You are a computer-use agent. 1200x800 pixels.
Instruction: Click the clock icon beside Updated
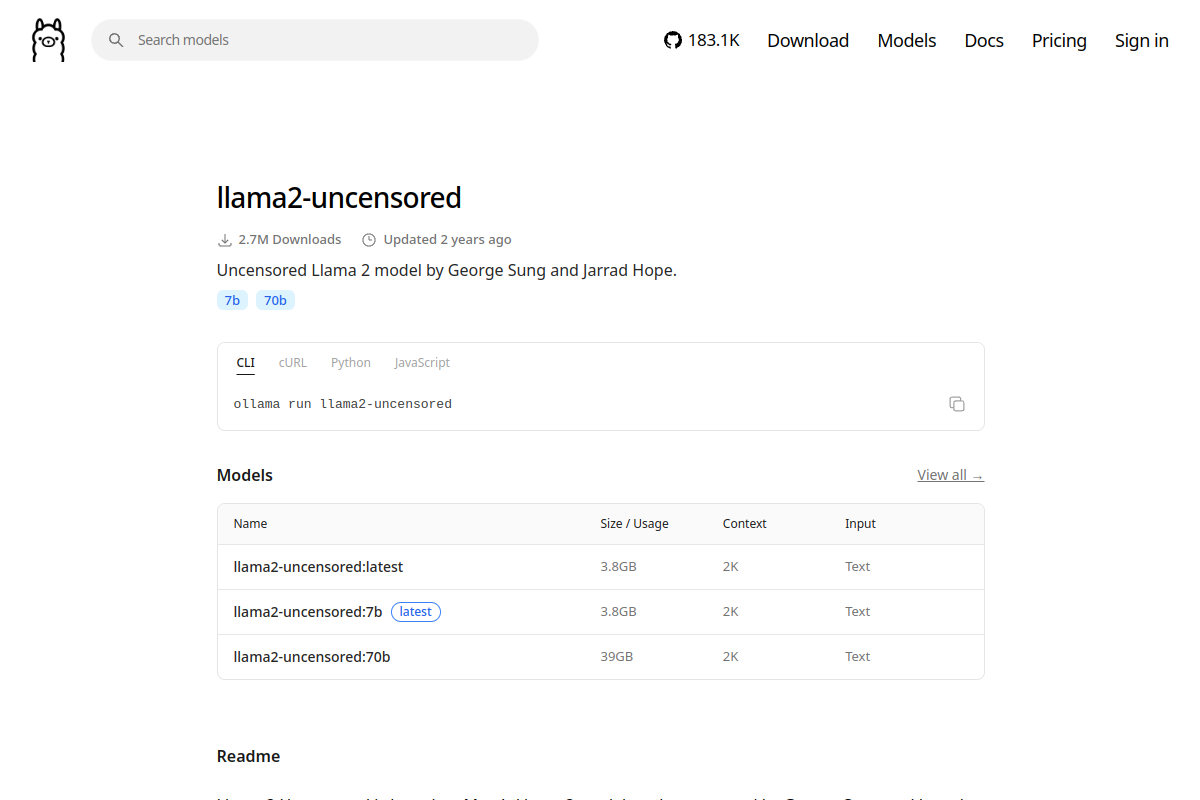point(369,240)
